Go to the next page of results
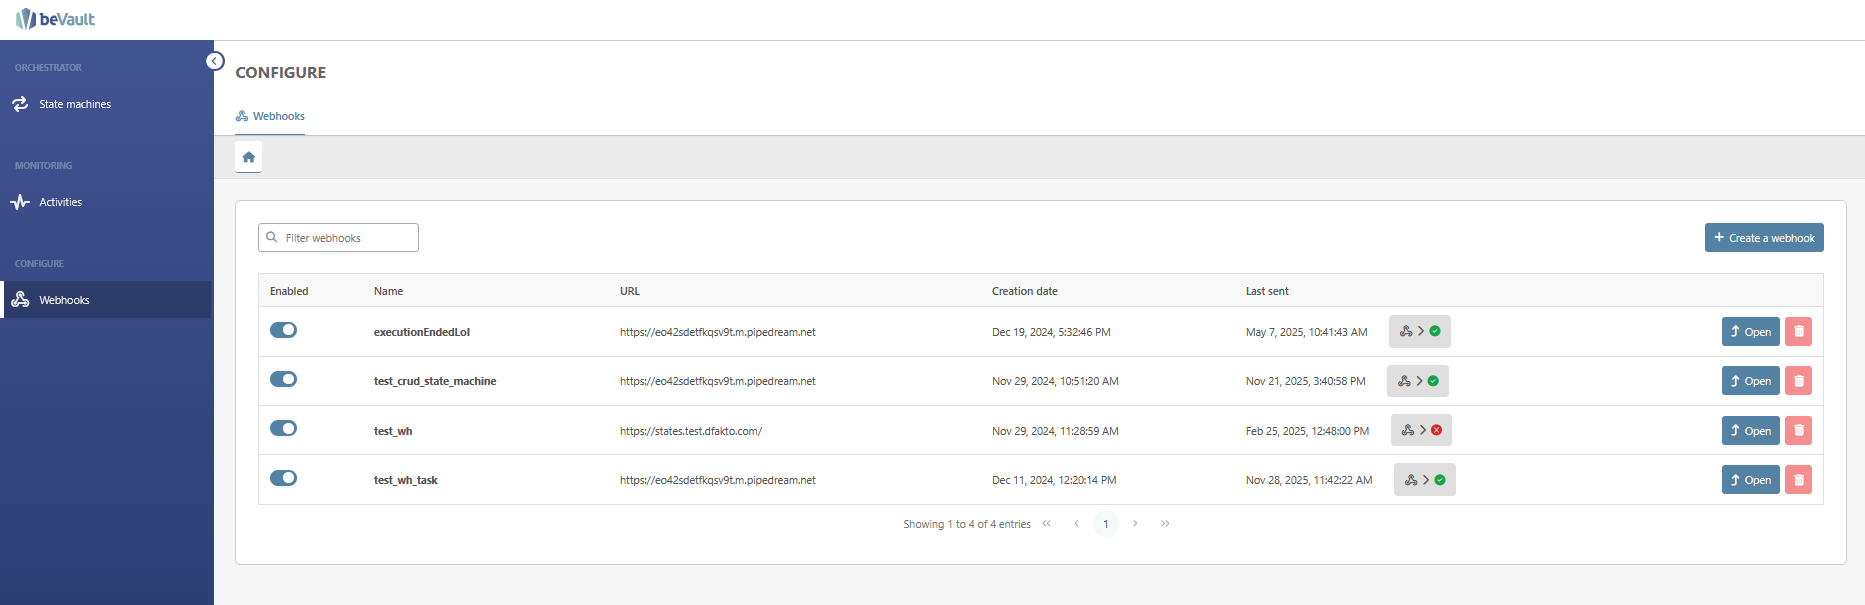Screen dimensions: 1865x605 [x=1135, y=524]
